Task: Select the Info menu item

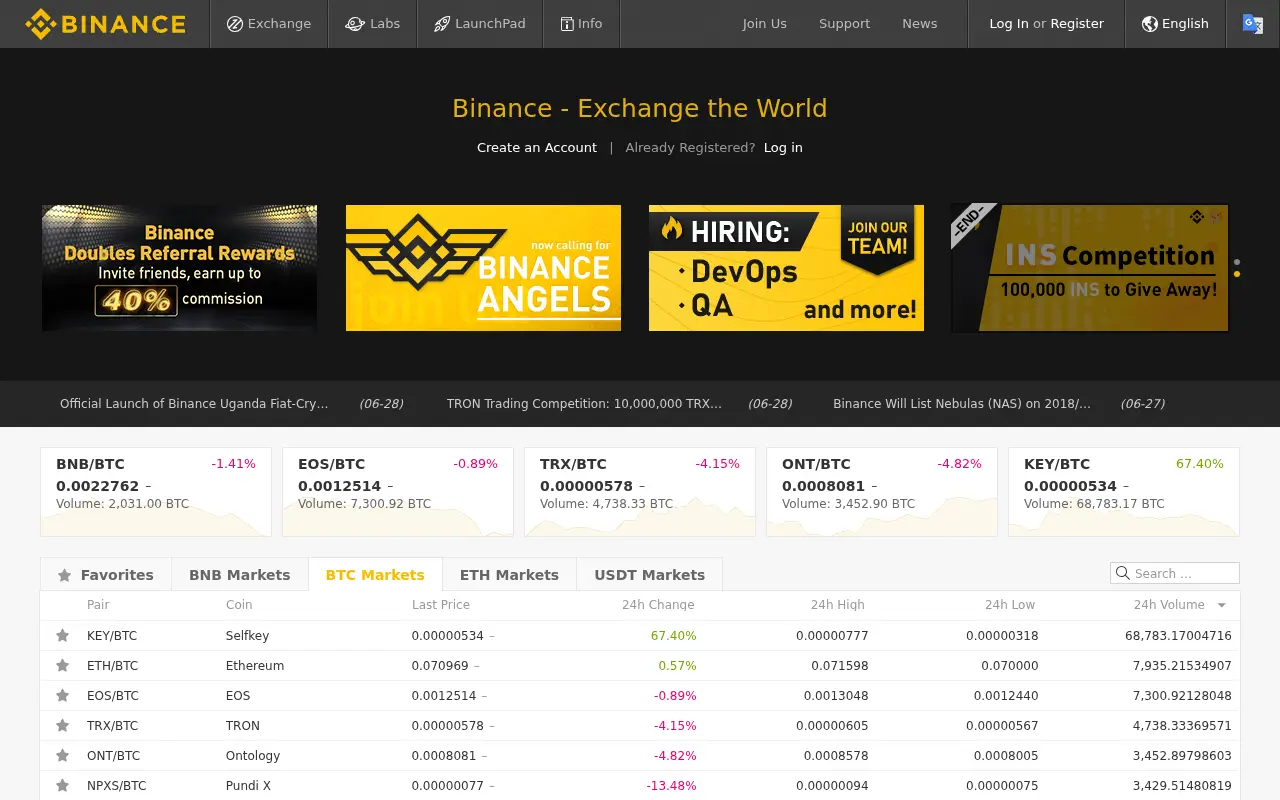Action: coord(581,24)
